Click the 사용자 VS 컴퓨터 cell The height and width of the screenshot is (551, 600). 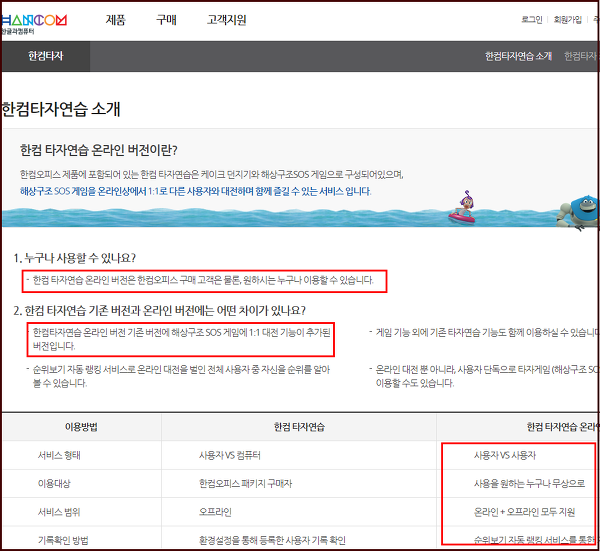point(230,455)
